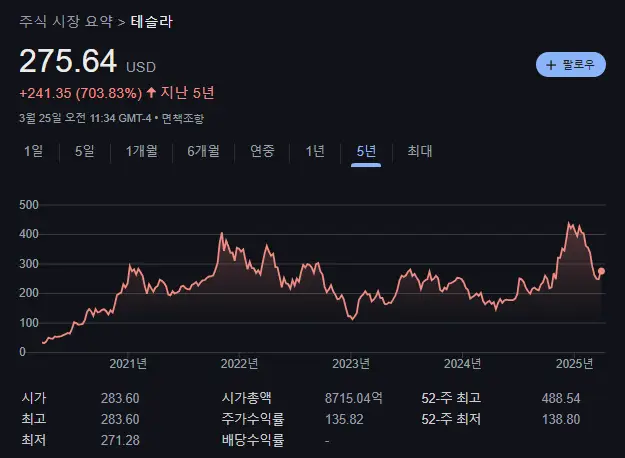The image size is (625, 458).
Task: Click the 시가총액 value 8715.04억
Action: click(x=354, y=398)
